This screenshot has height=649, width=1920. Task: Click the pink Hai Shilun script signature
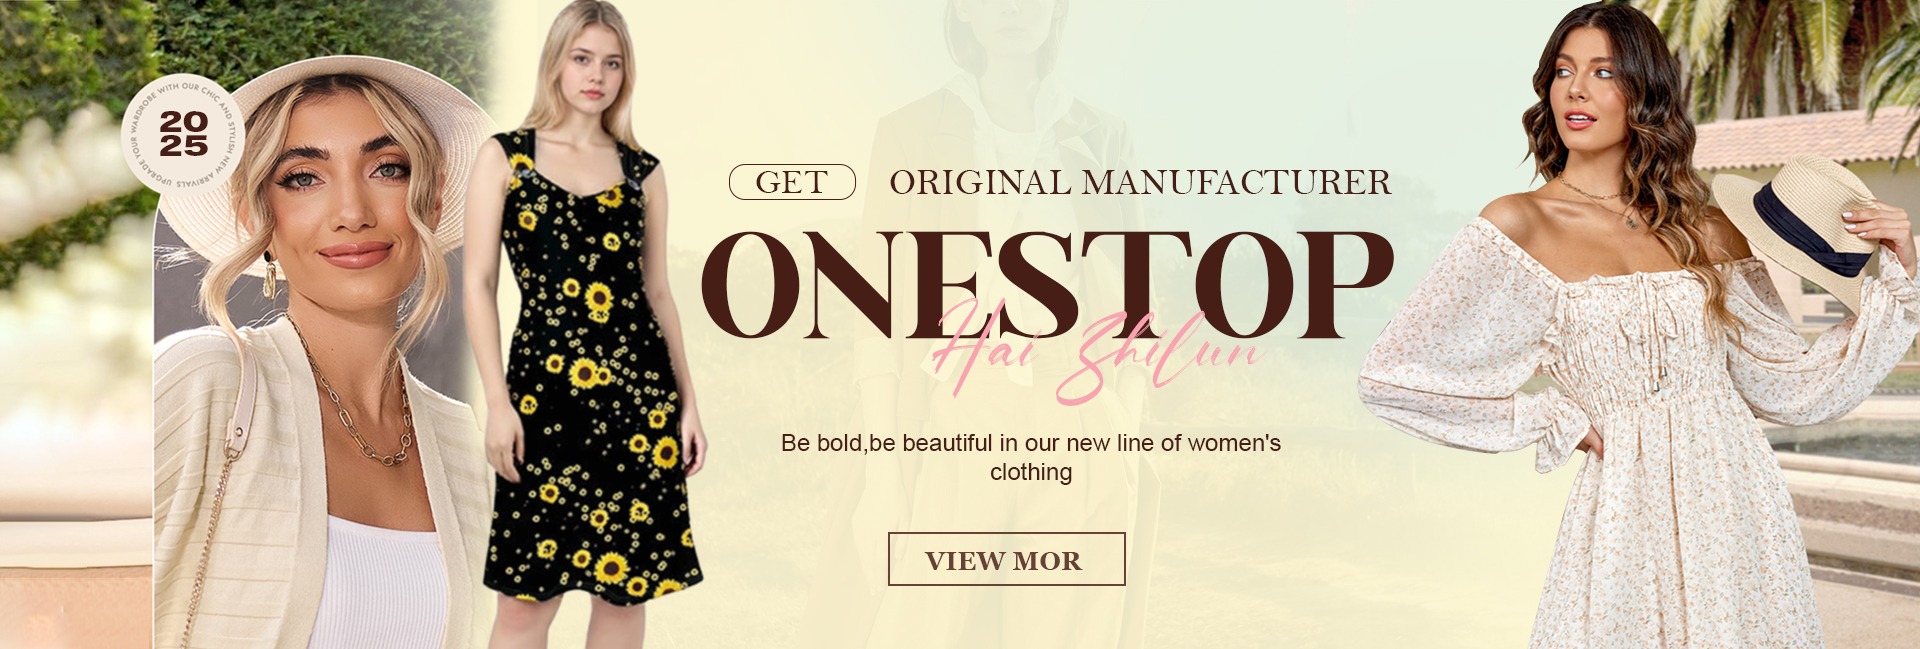[1095, 352]
